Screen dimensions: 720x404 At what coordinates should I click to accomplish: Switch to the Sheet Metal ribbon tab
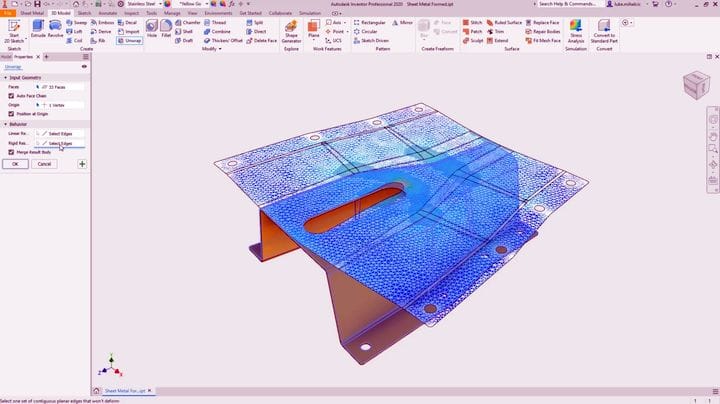(33, 13)
